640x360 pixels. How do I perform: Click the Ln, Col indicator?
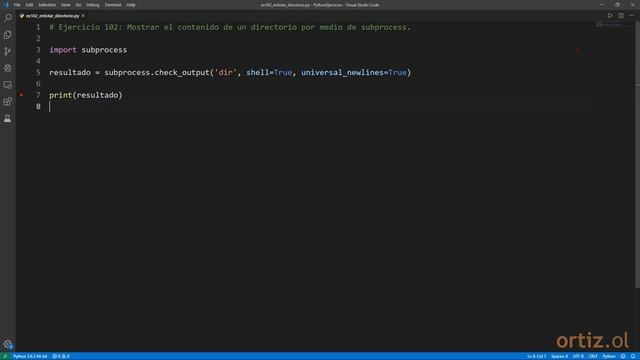pyautogui.click(x=536, y=356)
